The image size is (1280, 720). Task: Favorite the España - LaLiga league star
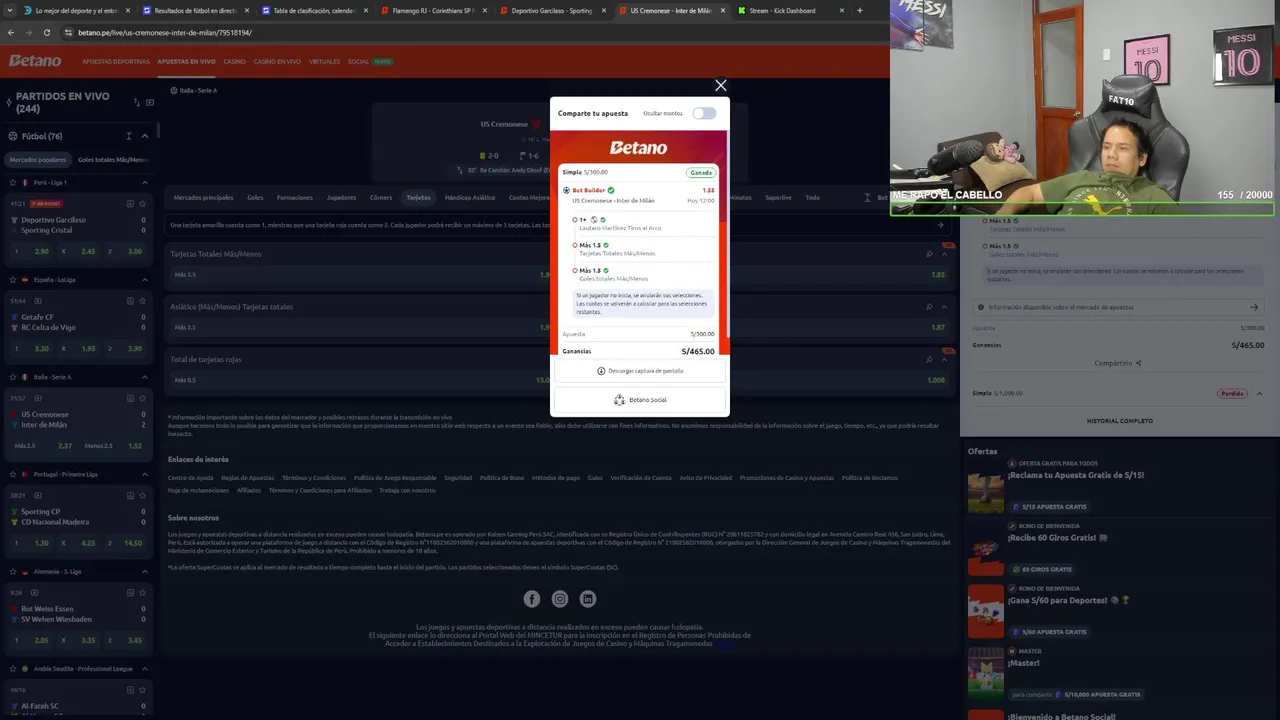coord(12,280)
